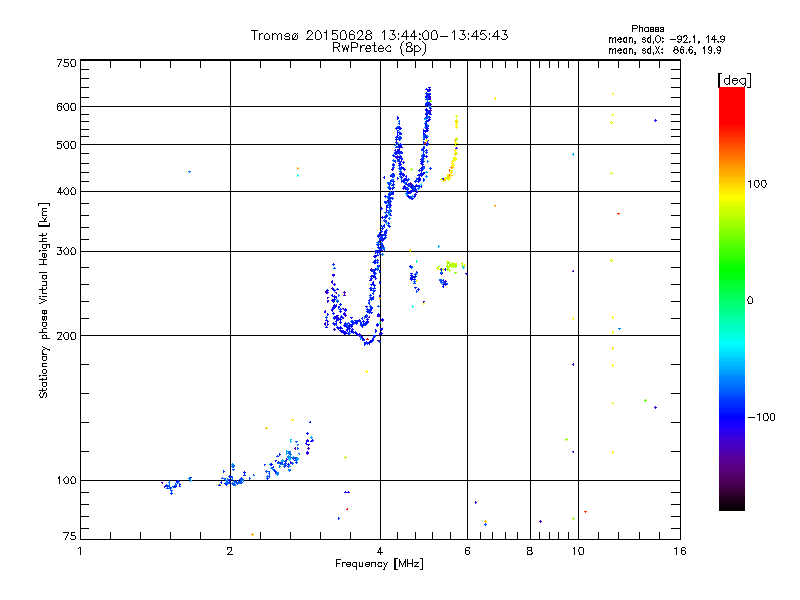Click the y-axis tick label '750'
Image resolution: width=800 pixels, height=600 pixels.
pyautogui.click(x=66, y=63)
